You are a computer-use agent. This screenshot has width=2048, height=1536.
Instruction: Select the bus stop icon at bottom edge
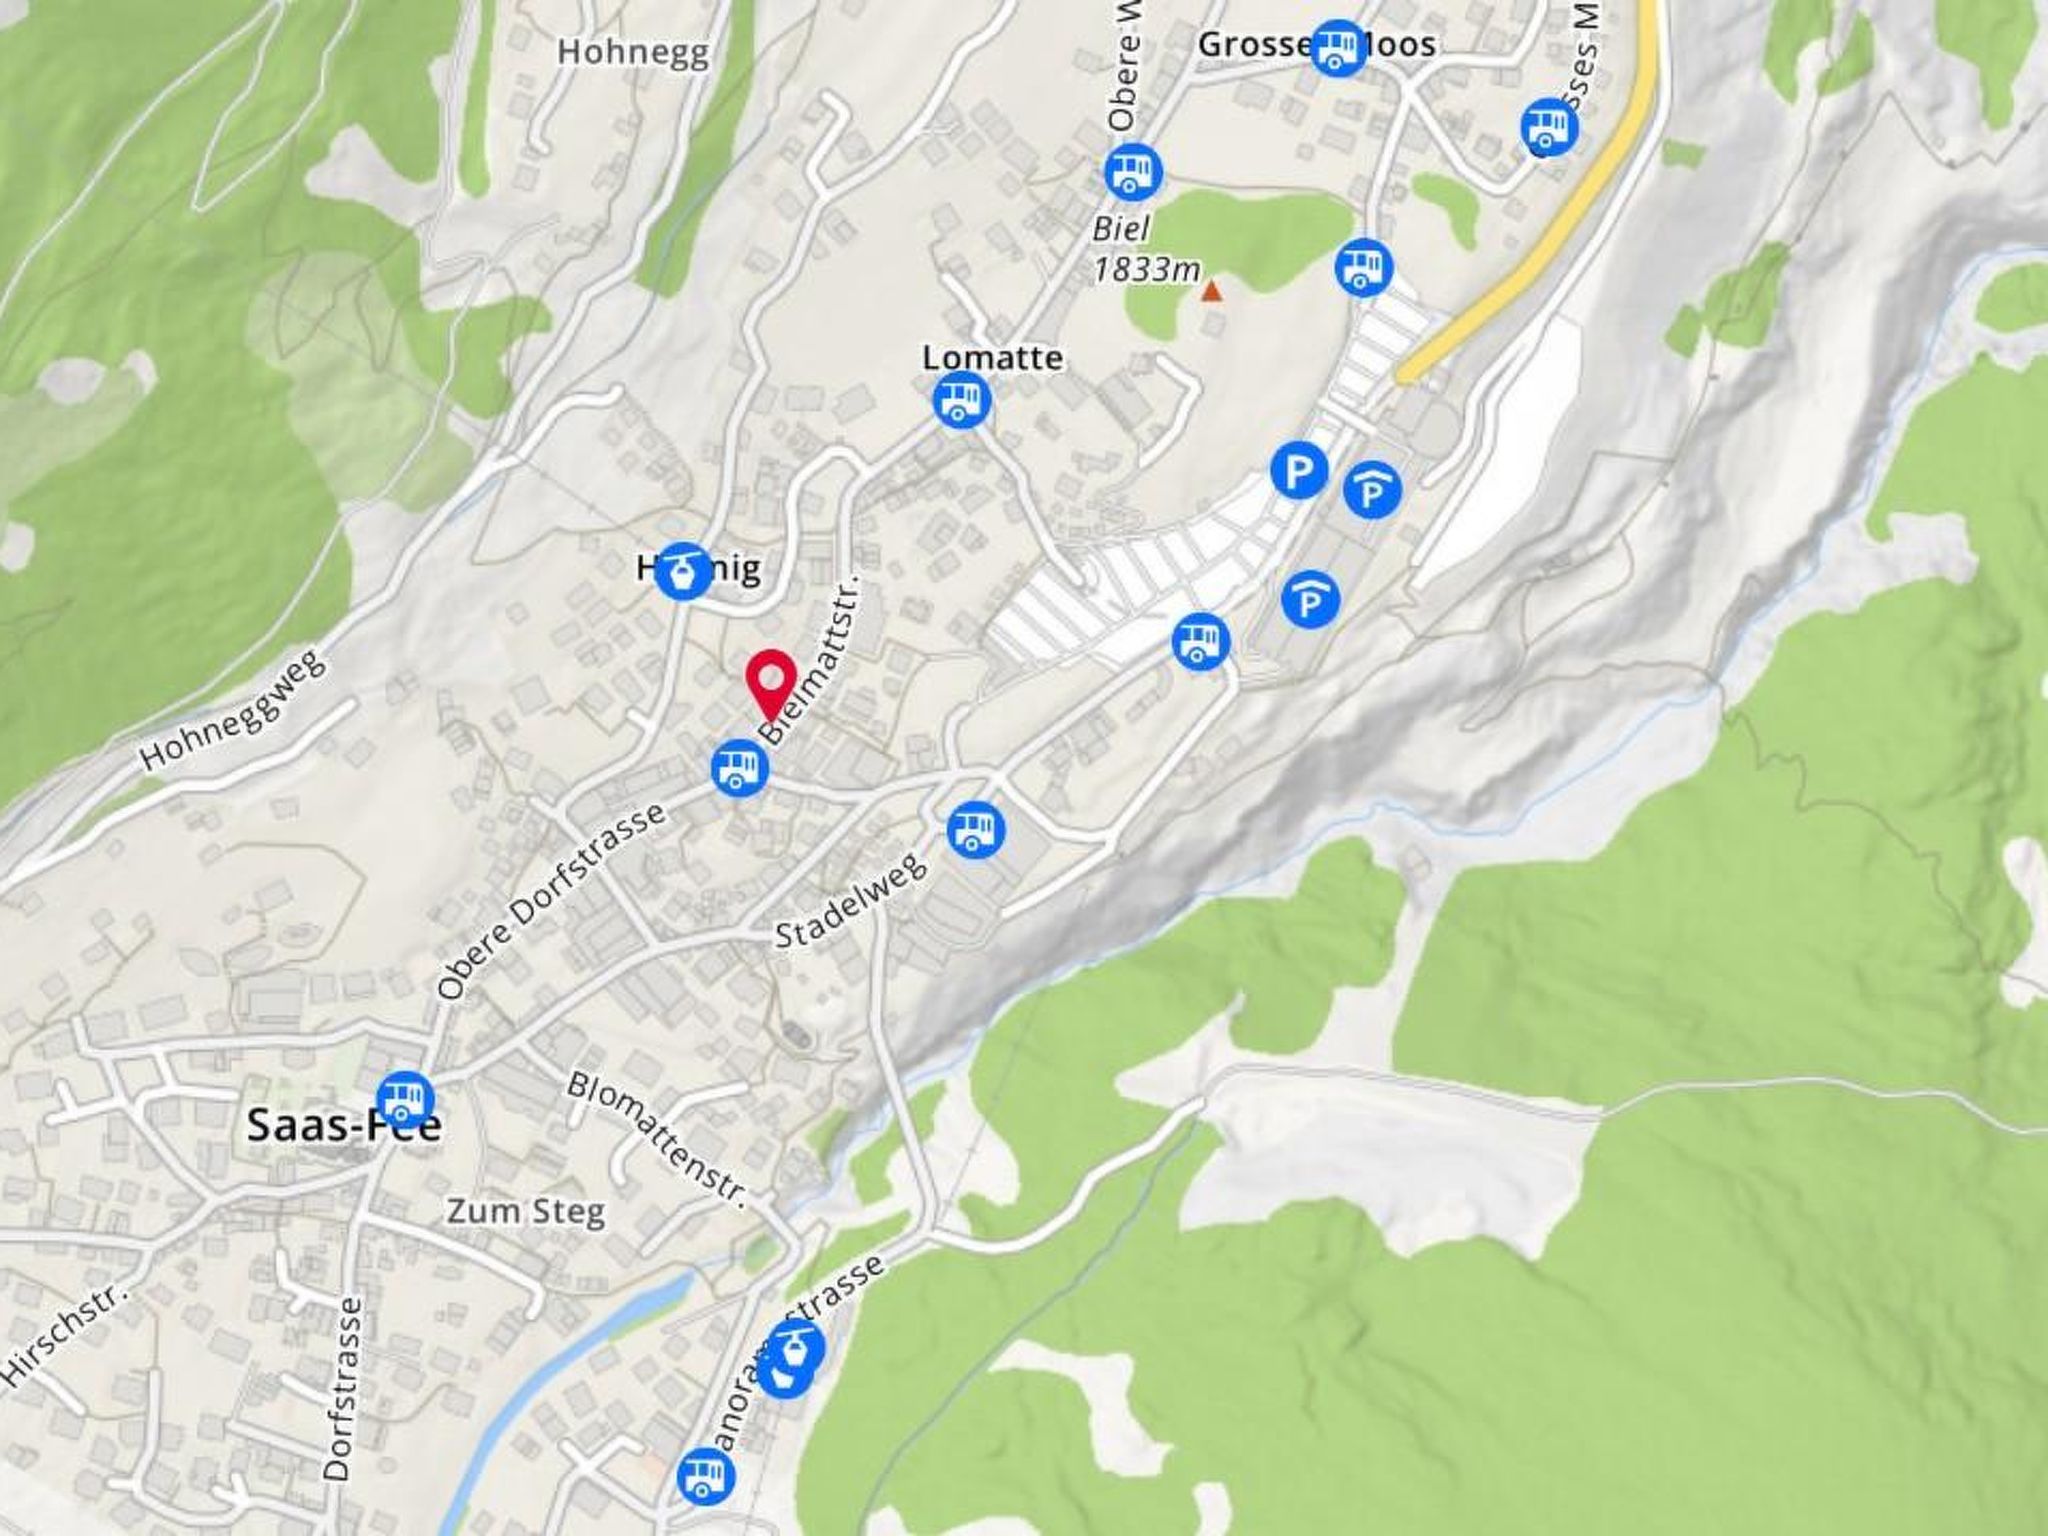point(706,1478)
